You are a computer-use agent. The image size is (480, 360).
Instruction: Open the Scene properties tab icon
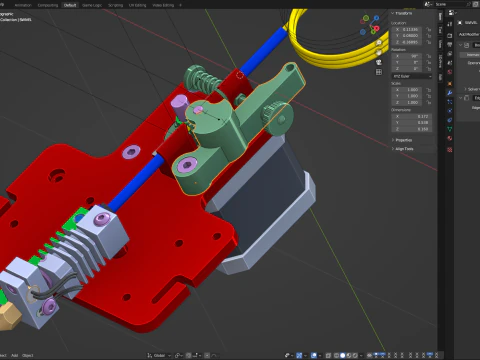[450, 63]
